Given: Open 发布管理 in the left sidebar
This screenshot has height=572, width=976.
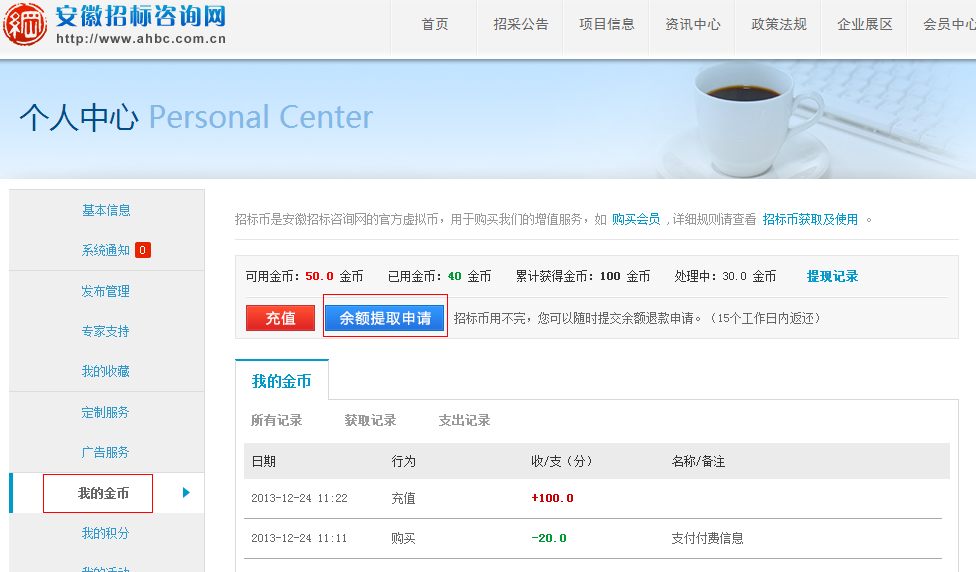Looking at the screenshot, I should 106,291.
